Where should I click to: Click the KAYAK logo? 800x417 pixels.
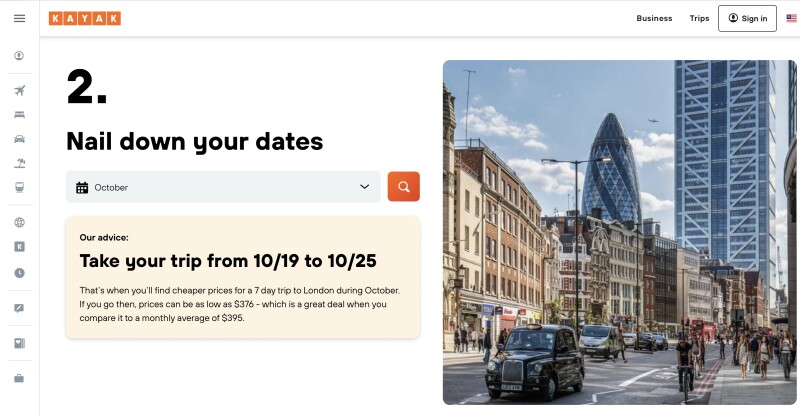click(x=84, y=18)
